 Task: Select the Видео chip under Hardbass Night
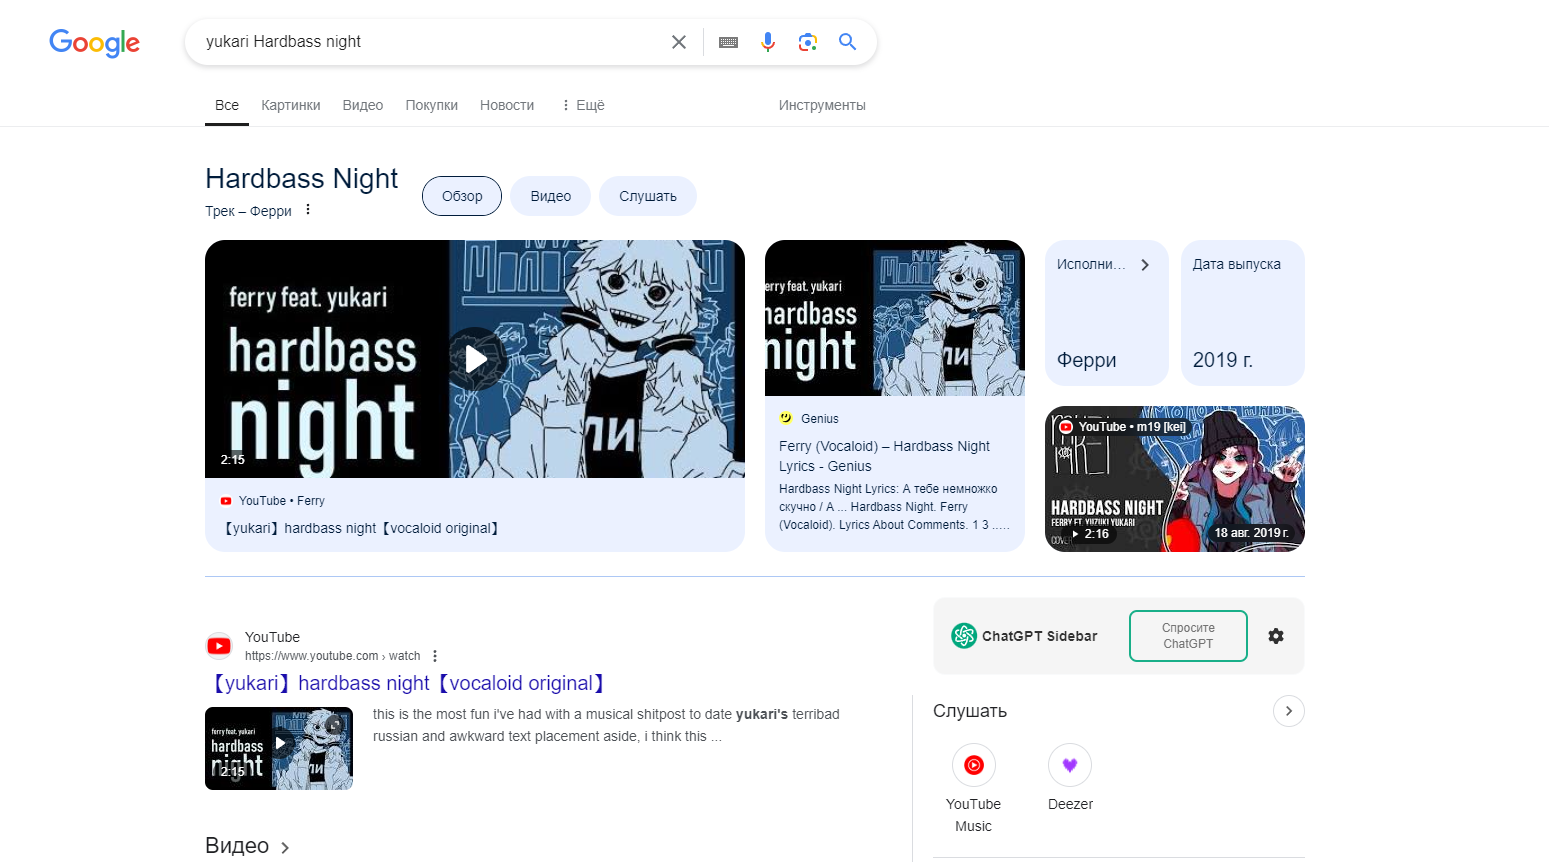pos(551,196)
